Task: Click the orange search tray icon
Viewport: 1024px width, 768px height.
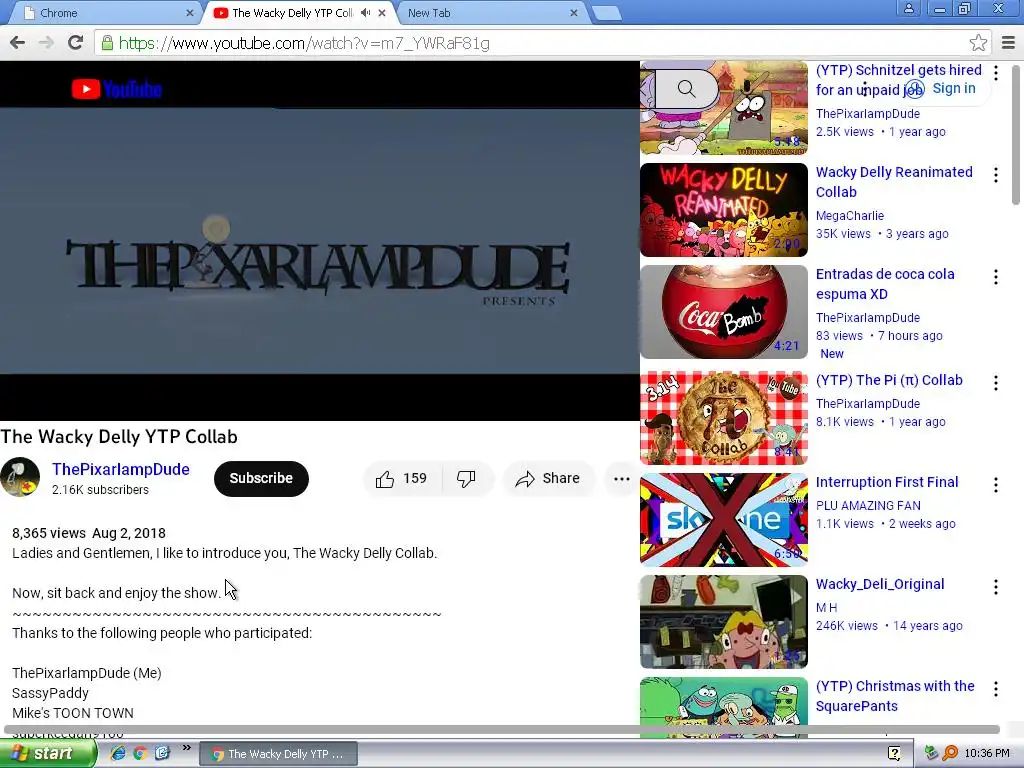Action: point(950,753)
